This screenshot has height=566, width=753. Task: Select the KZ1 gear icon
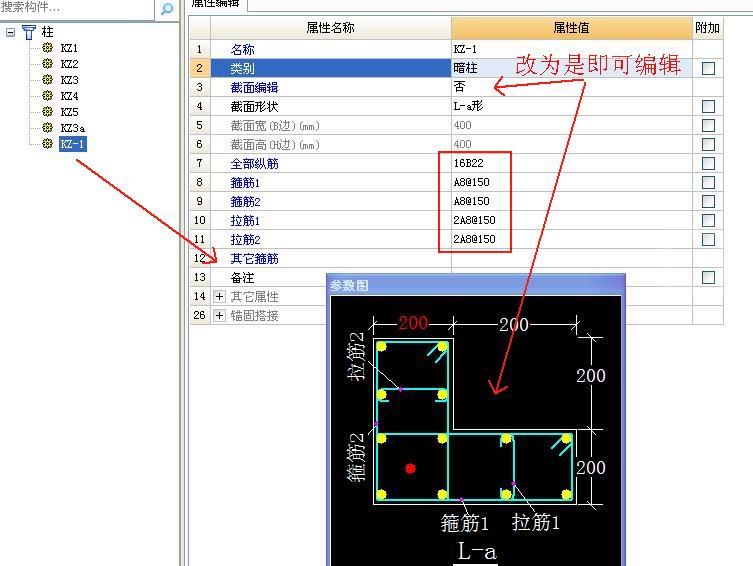tap(47, 48)
